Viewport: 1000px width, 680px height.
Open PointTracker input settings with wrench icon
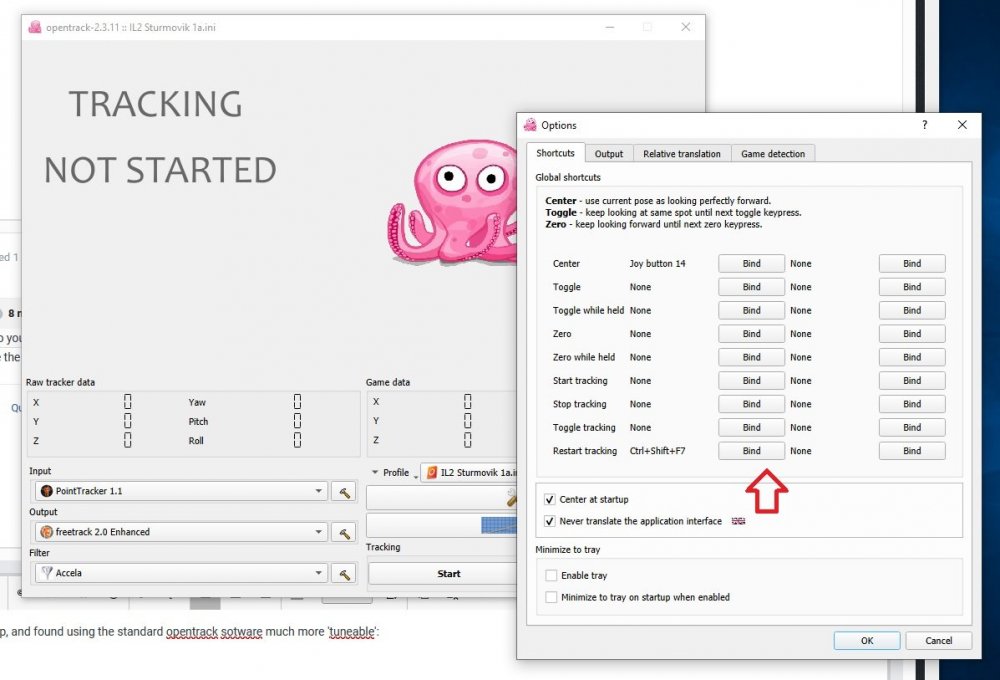point(343,491)
